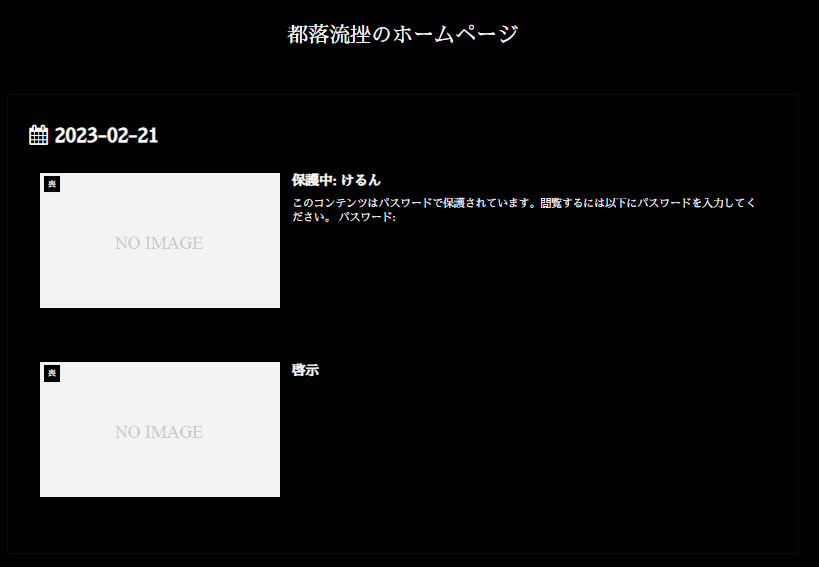Click the calendar icon beside 2023-02-21

[x=39, y=135]
